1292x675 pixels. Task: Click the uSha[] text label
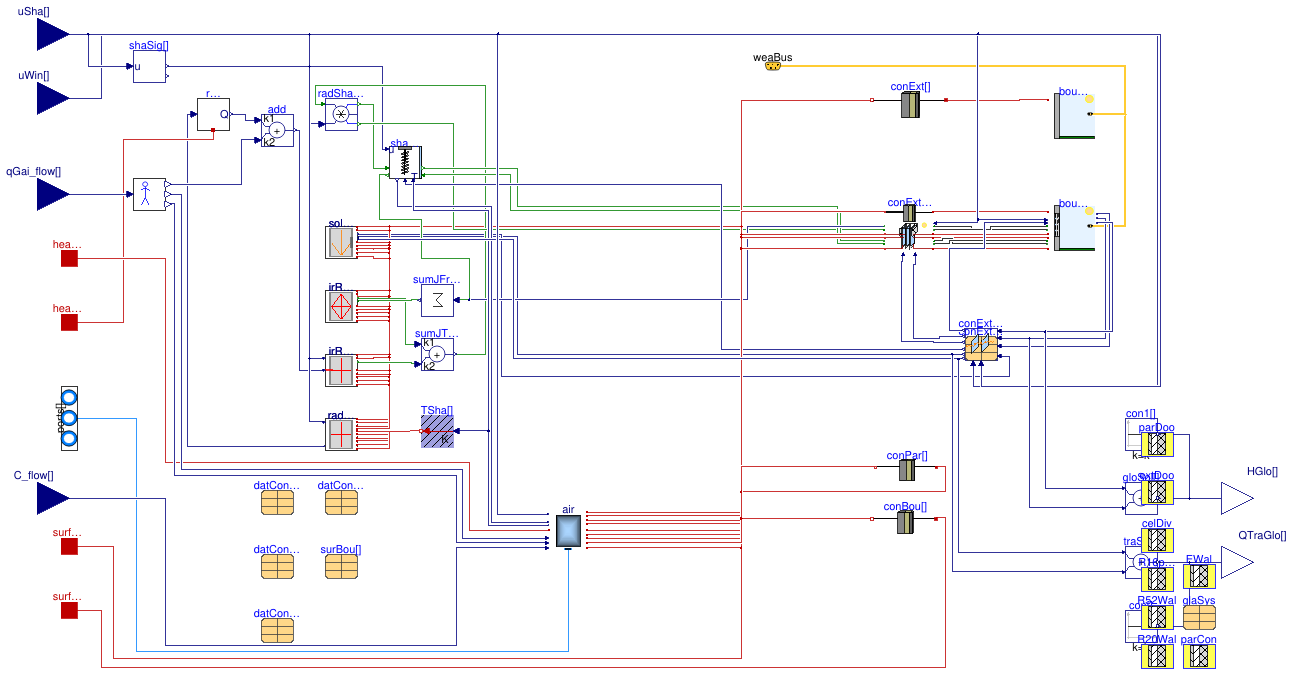click(x=33, y=10)
